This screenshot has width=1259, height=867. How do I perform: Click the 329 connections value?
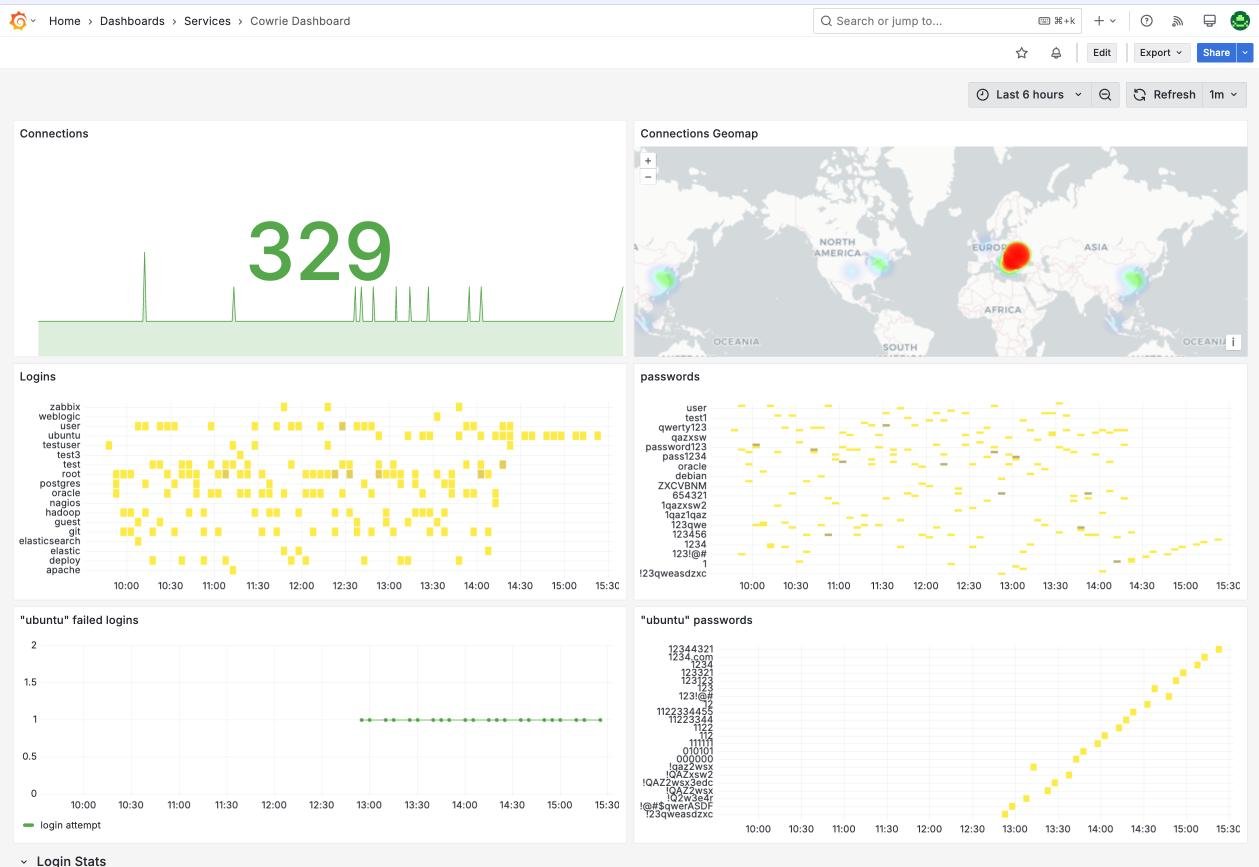[x=320, y=251]
